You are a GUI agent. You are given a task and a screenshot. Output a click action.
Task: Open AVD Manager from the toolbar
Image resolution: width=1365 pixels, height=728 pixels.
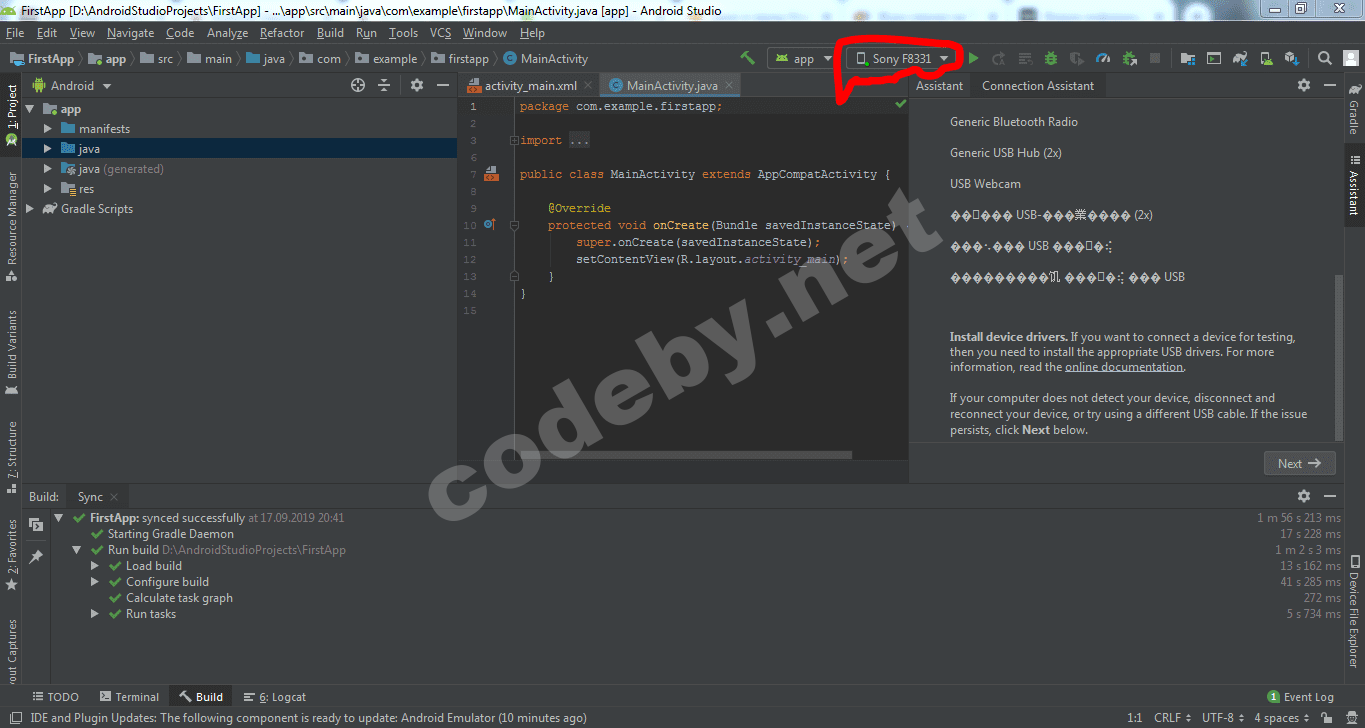1265,59
